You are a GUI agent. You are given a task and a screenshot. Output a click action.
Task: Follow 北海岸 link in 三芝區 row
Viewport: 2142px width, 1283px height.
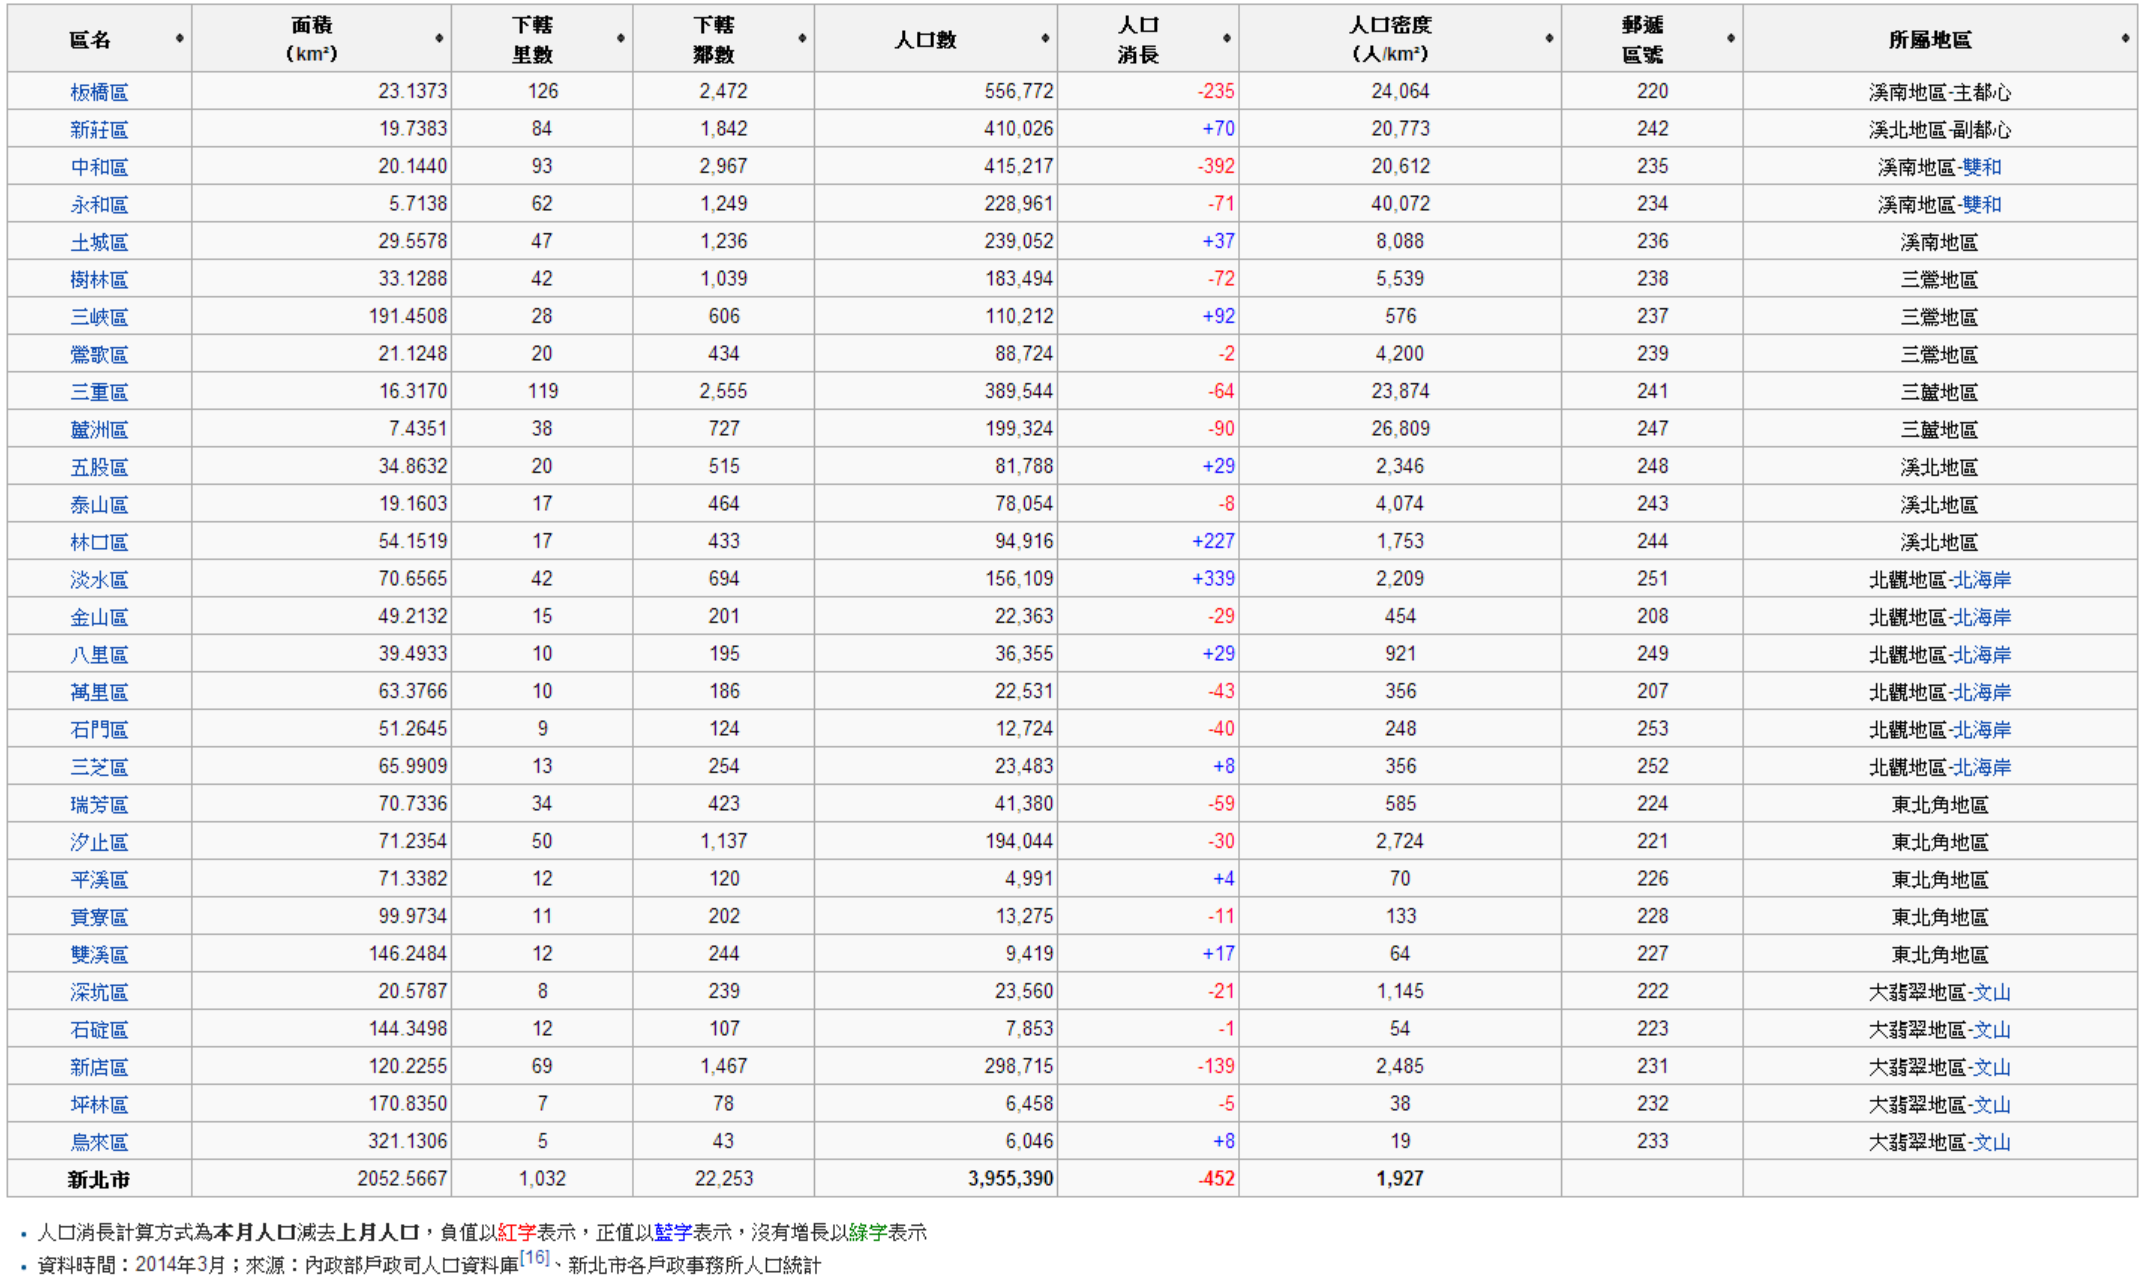click(x=1982, y=767)
